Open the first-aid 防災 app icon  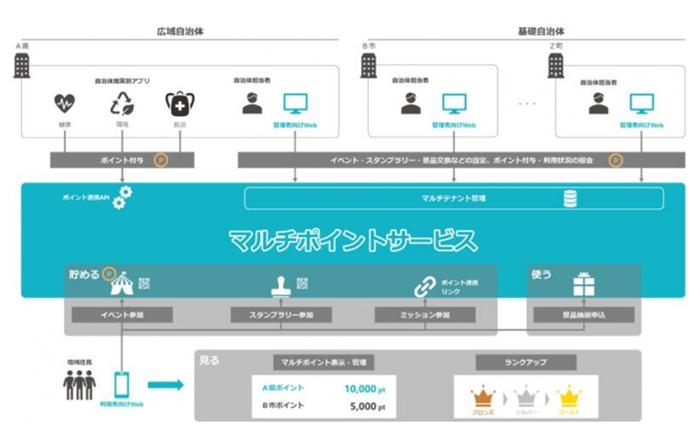[178, 103]
